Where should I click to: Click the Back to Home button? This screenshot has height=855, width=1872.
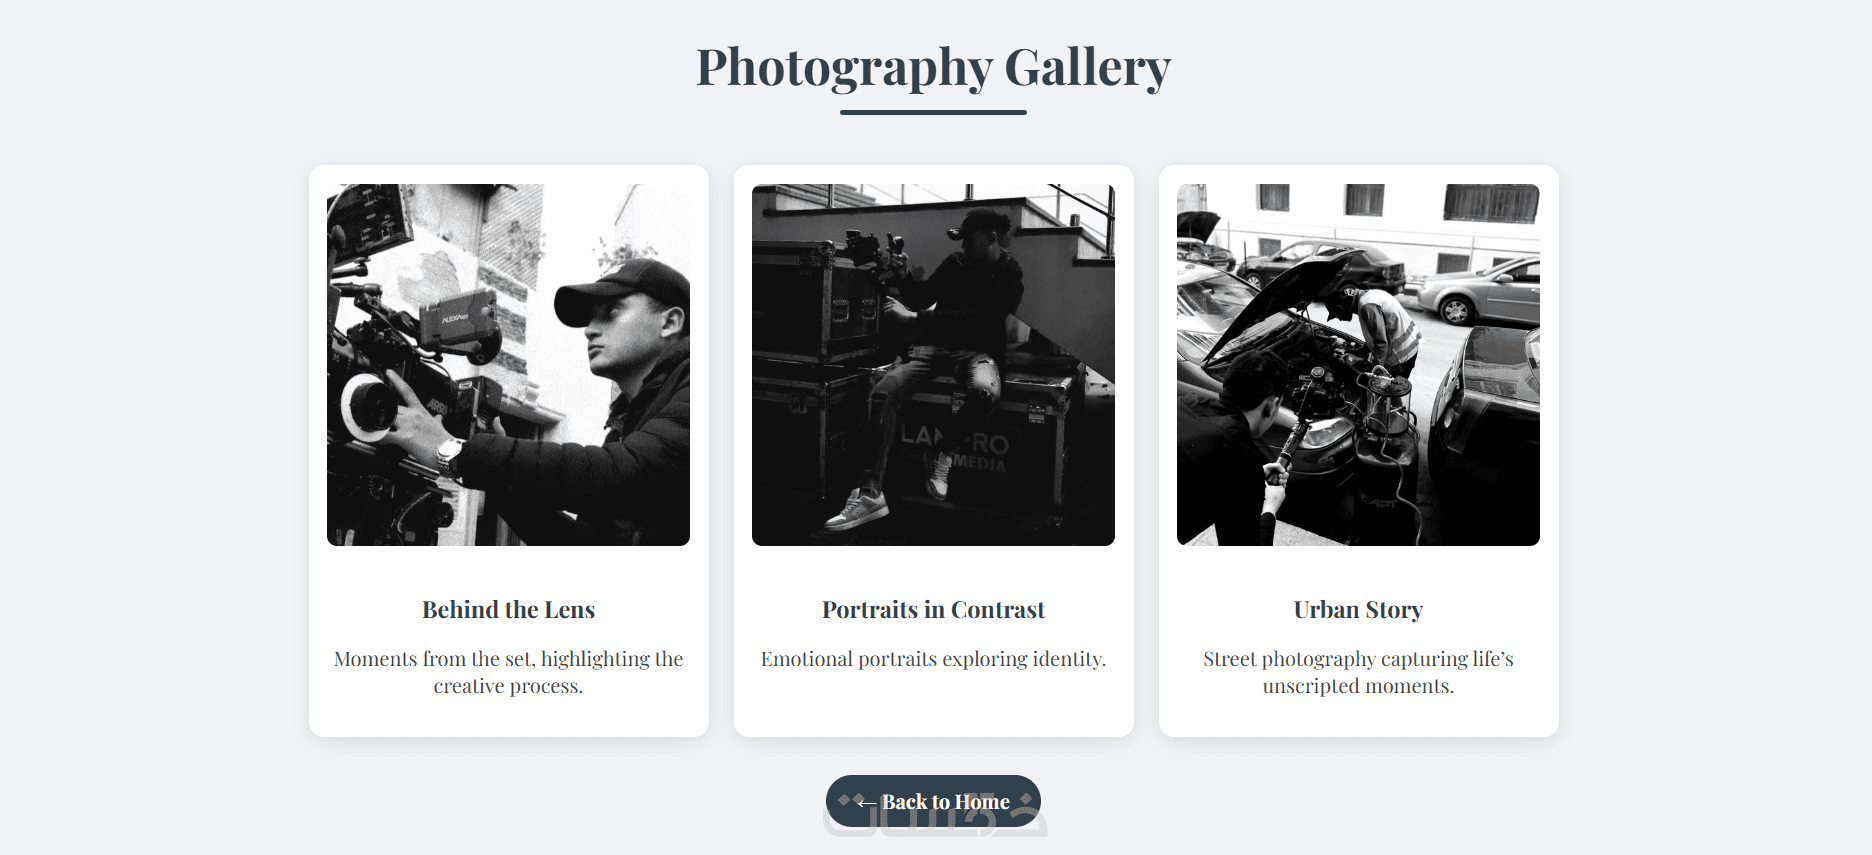933,801
